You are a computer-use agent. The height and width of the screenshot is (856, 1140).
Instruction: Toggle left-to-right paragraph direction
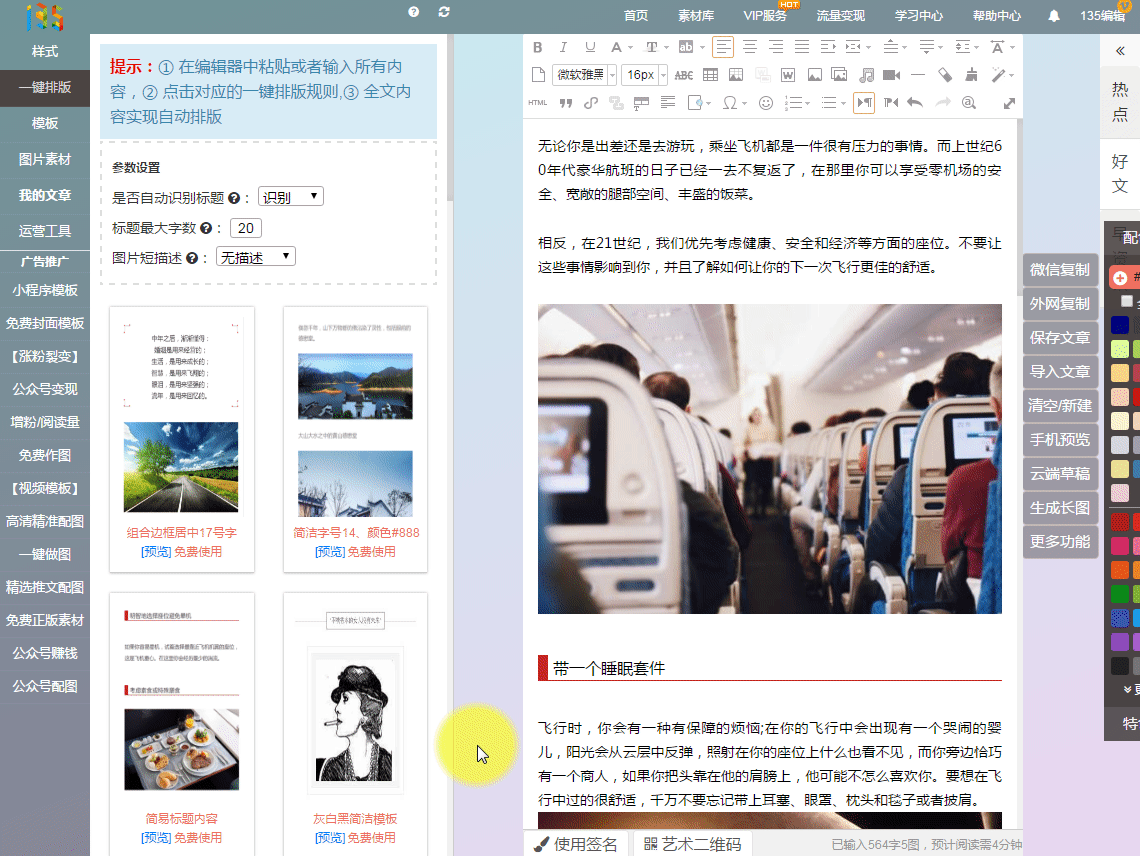click(x=864, y=103)
